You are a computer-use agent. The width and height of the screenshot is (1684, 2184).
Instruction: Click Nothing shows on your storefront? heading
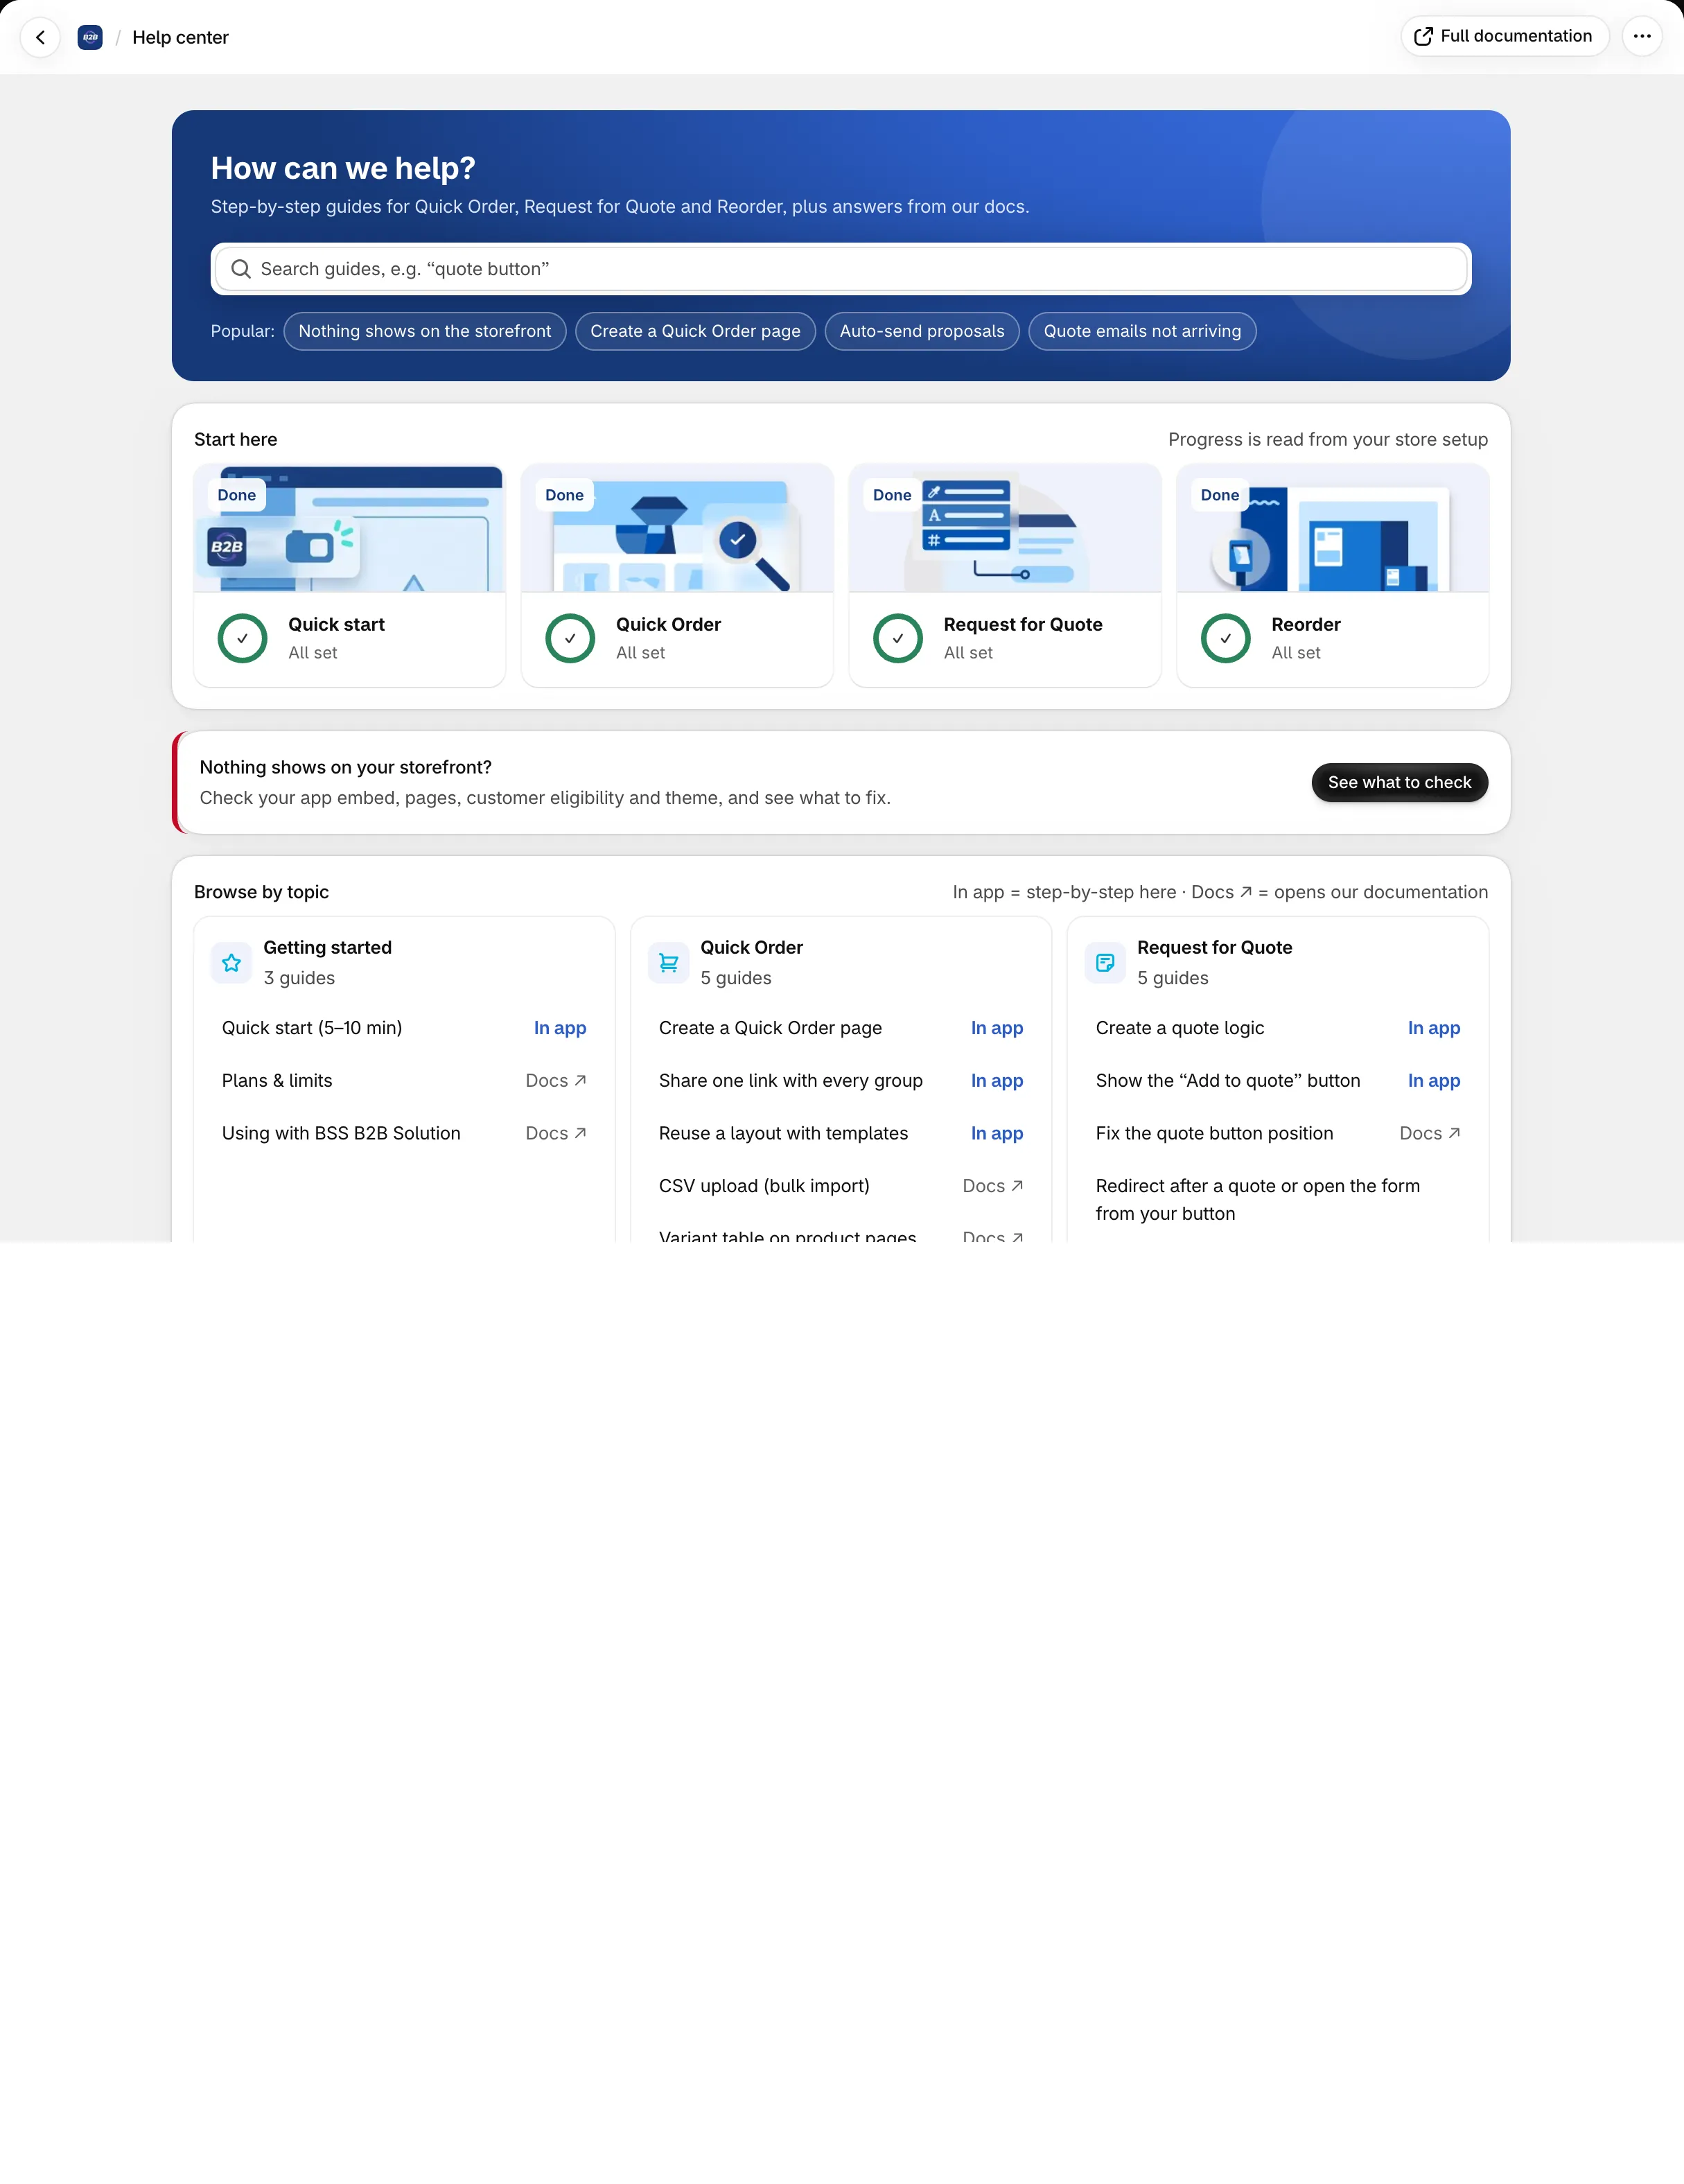point(346,767)
